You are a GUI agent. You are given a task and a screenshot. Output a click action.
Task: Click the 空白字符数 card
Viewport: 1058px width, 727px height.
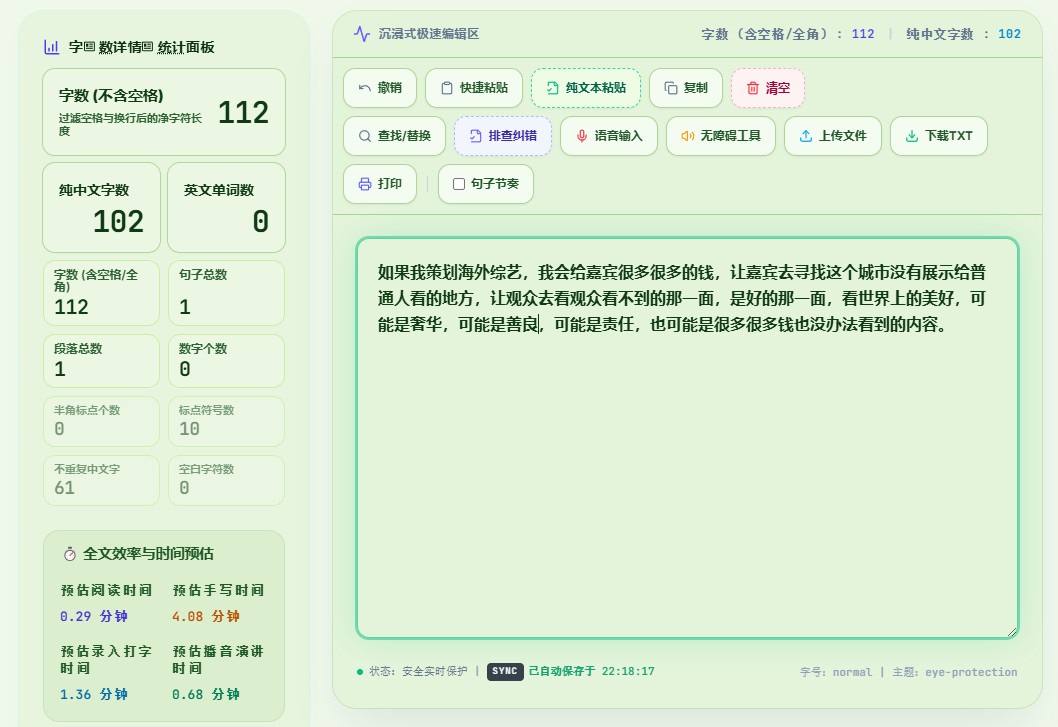click(x=226, y=480)
